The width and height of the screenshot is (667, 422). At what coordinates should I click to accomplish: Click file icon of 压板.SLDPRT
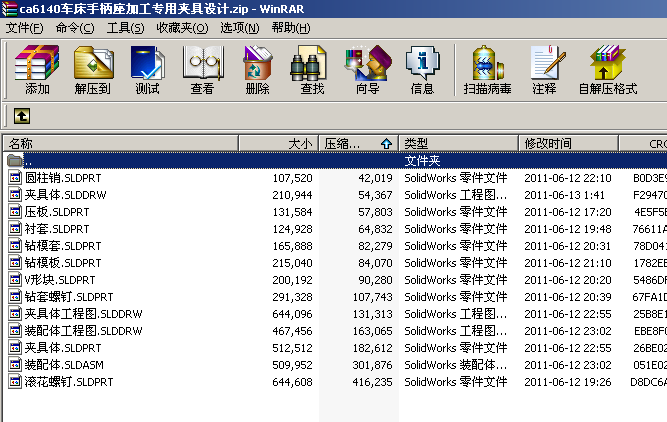coord(15,211)
